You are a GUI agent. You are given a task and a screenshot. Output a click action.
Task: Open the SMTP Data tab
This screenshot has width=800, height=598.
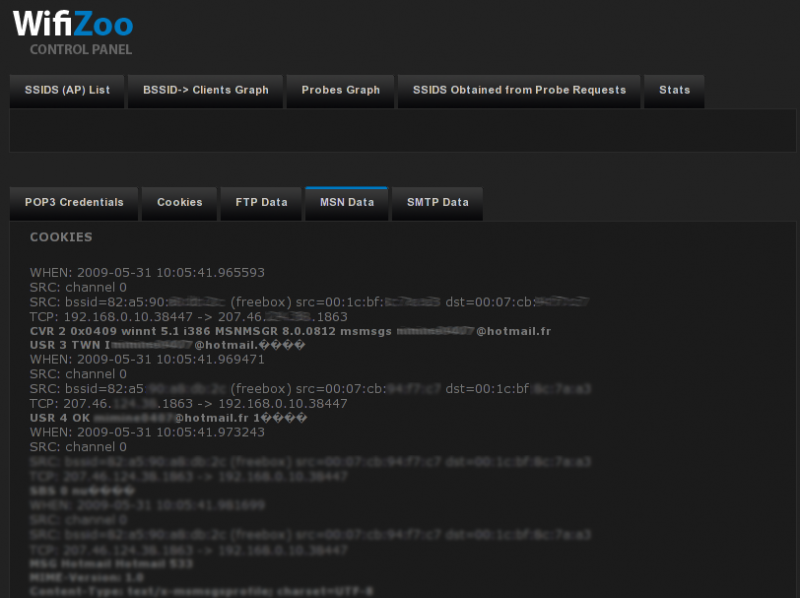coord(437,202)
